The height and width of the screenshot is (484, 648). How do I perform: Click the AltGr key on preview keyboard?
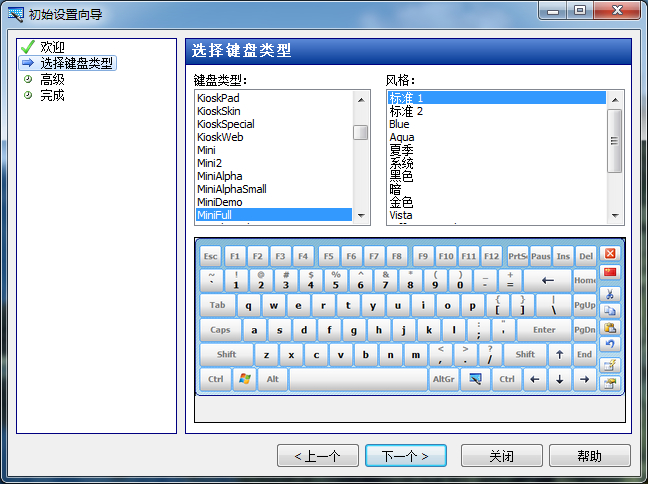click(443, 379)
